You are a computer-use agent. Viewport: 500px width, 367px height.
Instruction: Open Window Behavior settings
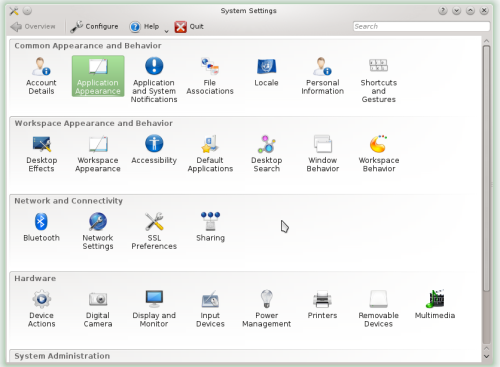[323, 154]
